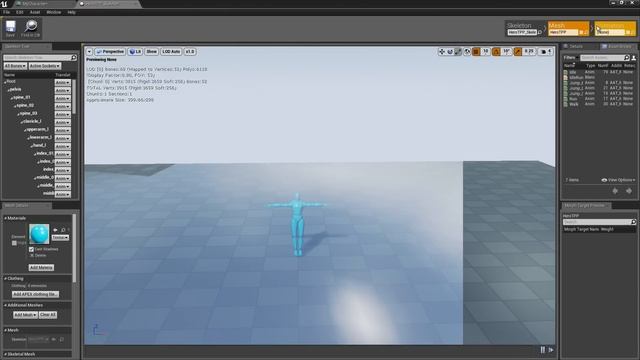Screen dimensions: 640x360
Task: Click the Clear All button
Action: point(48,315)
